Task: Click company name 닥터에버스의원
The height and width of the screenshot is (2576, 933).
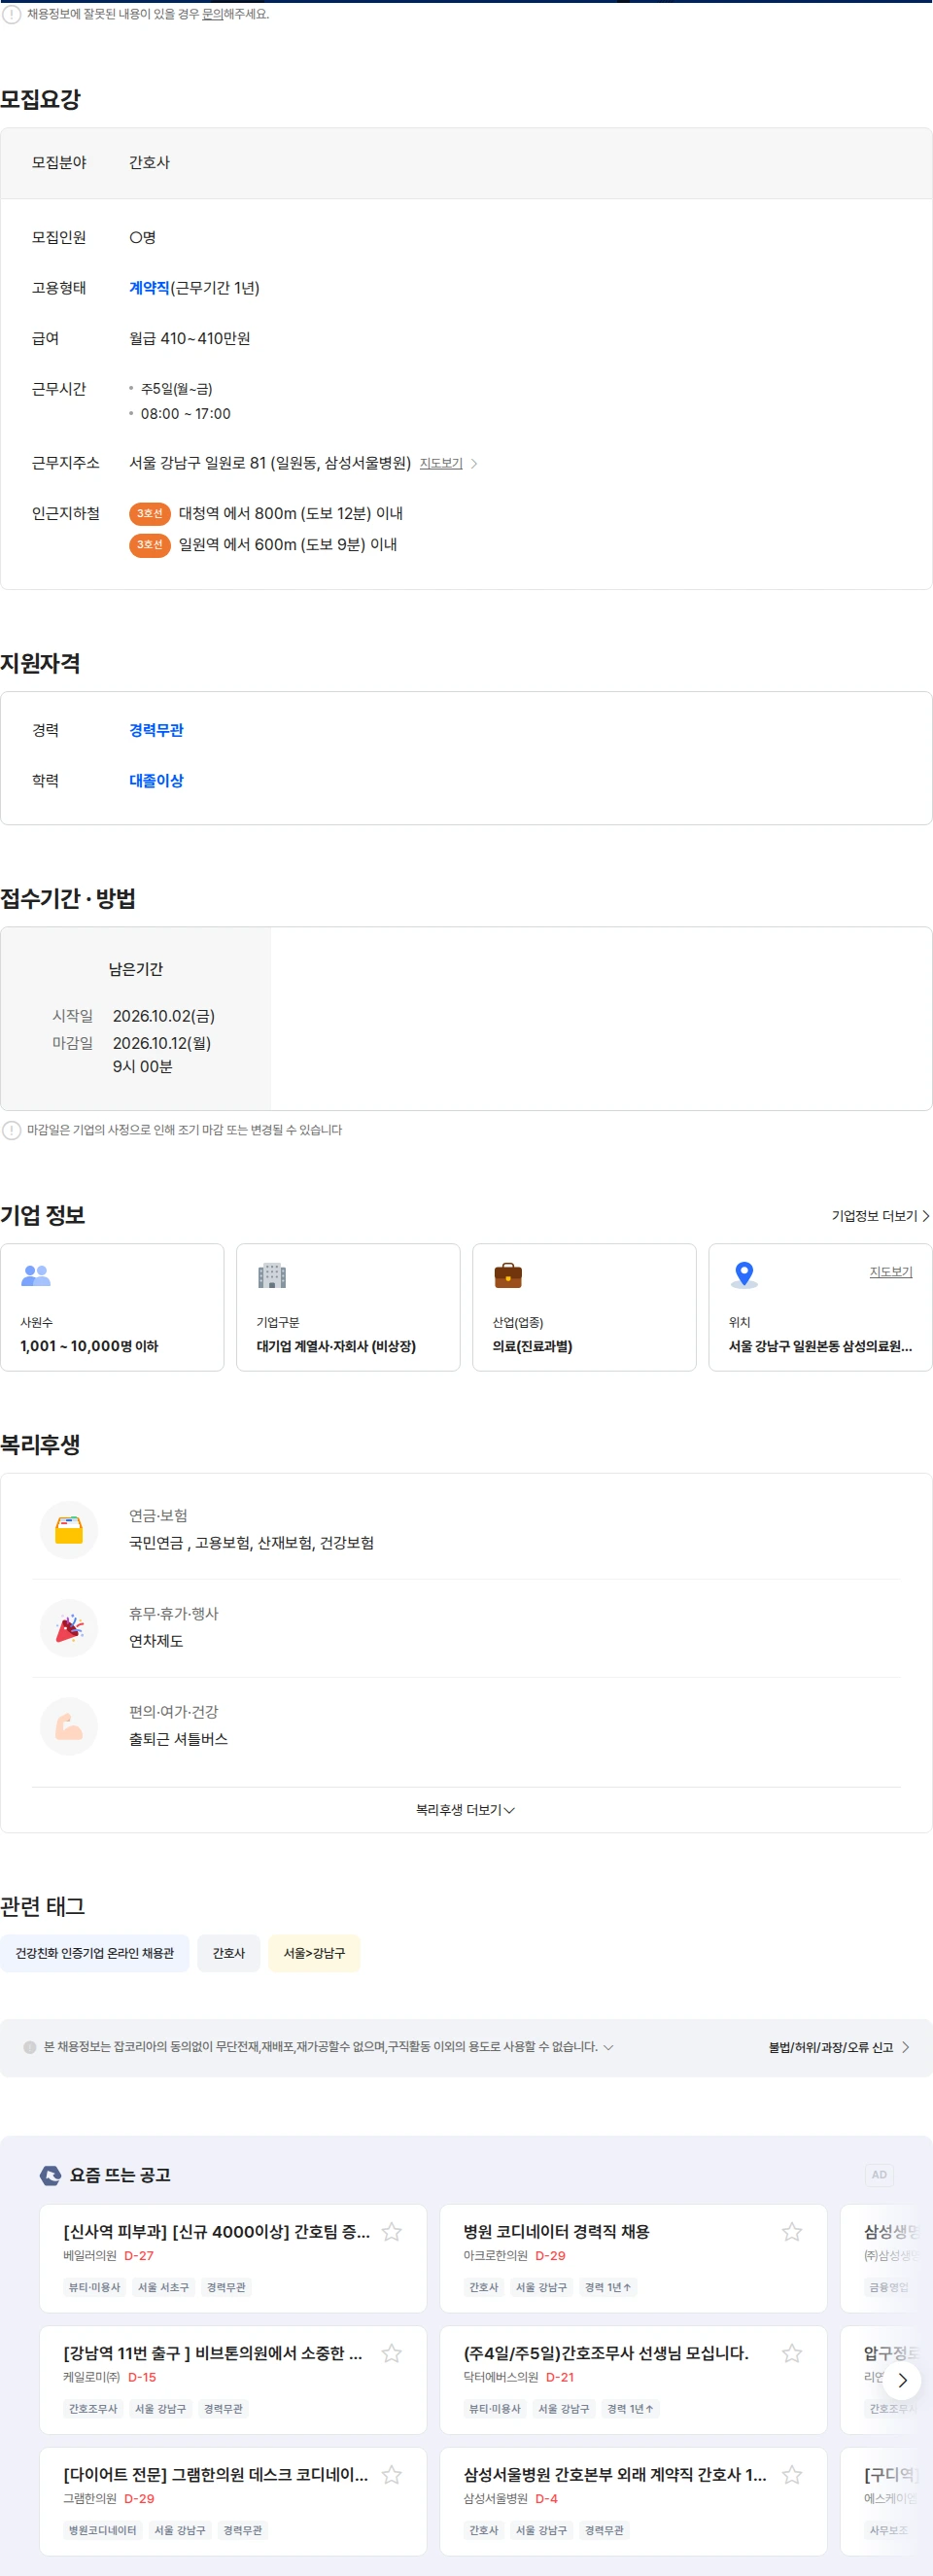Action: (500, 2377)
